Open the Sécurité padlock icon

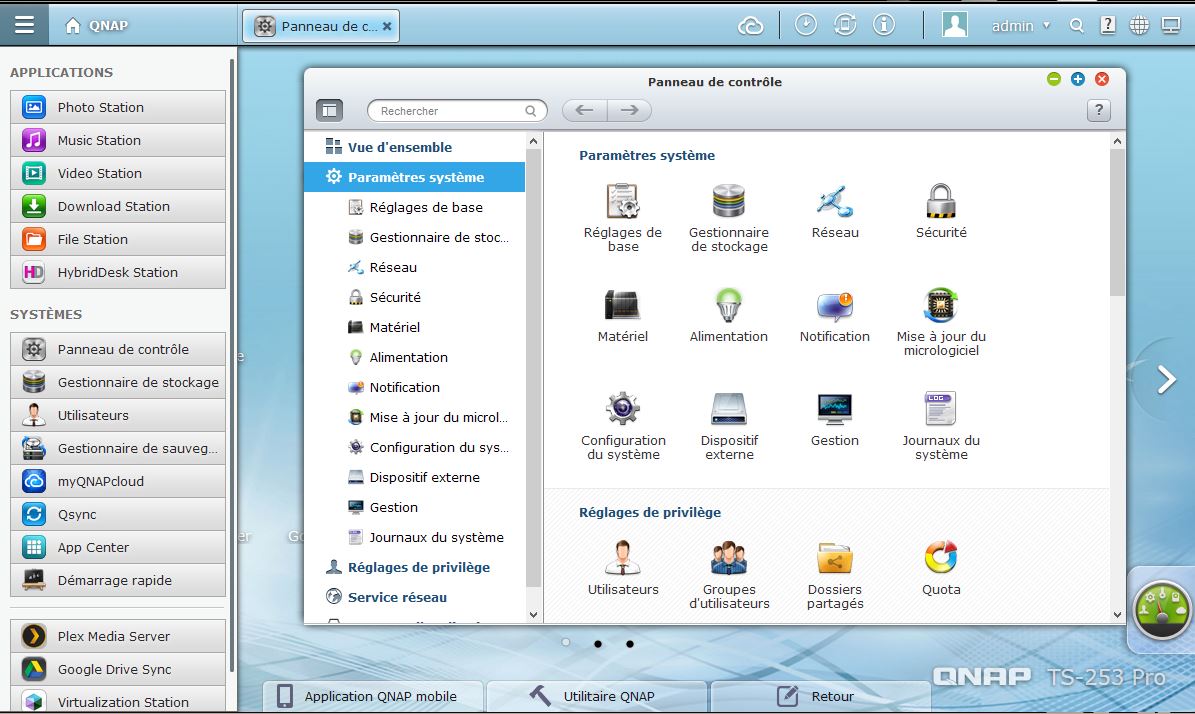(941, 201)
